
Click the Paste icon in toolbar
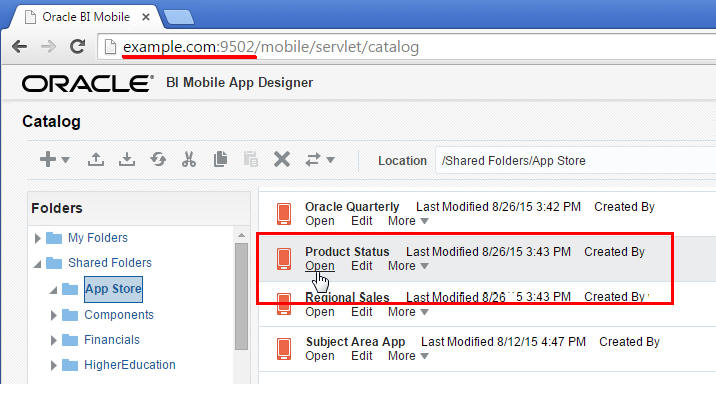[x=251, y=159]
